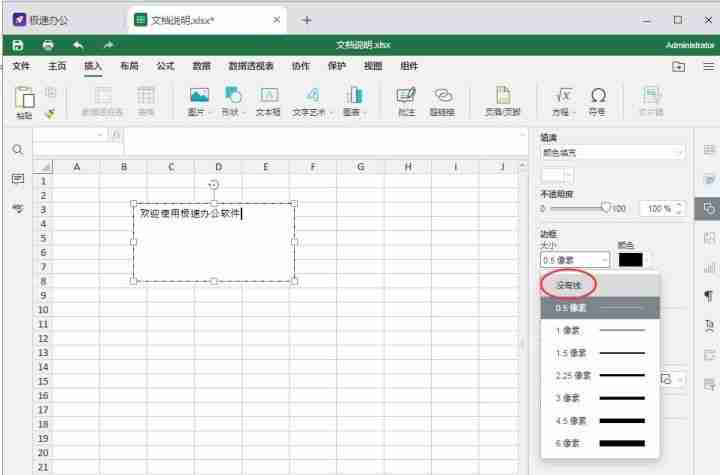Open the Shapes (形状) tool
720x475 pixels.
[233, 95]
